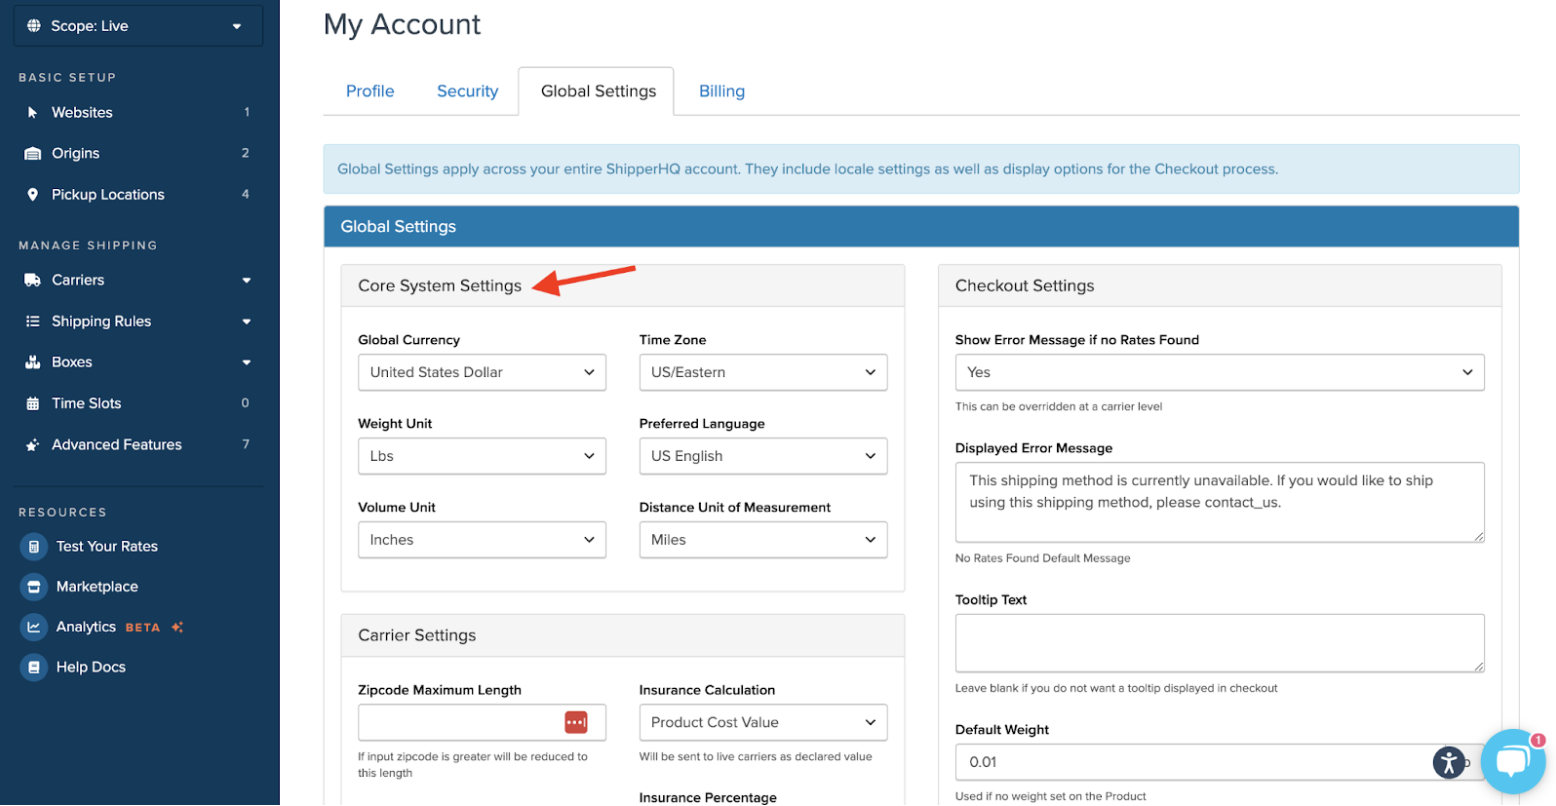
Task: Open Show Error Message if no Rates dropdown
Action: click(1218, 372)
